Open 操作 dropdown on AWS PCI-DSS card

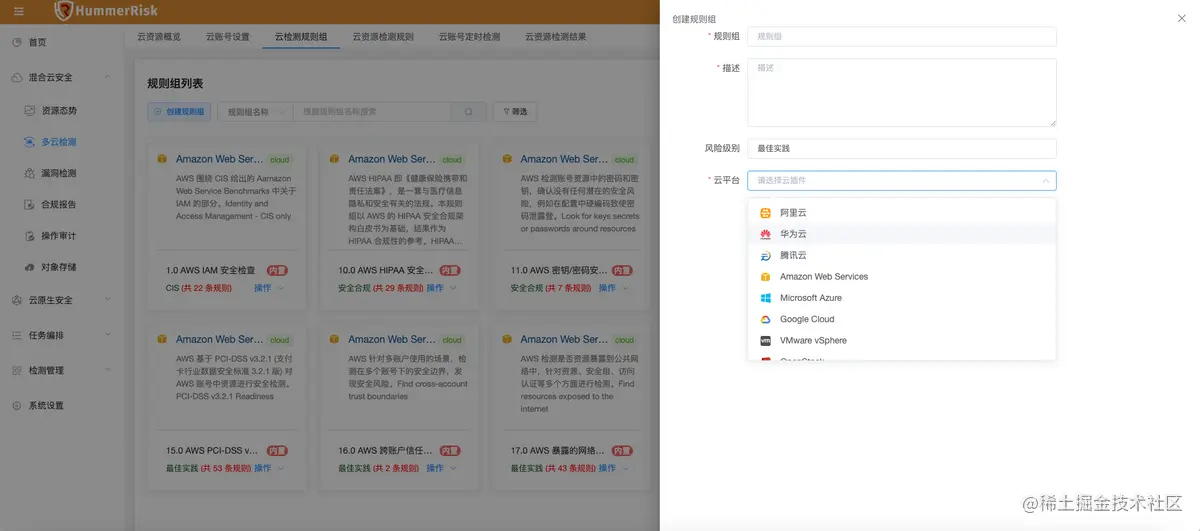pyautogui.click(x=267, y=468)
